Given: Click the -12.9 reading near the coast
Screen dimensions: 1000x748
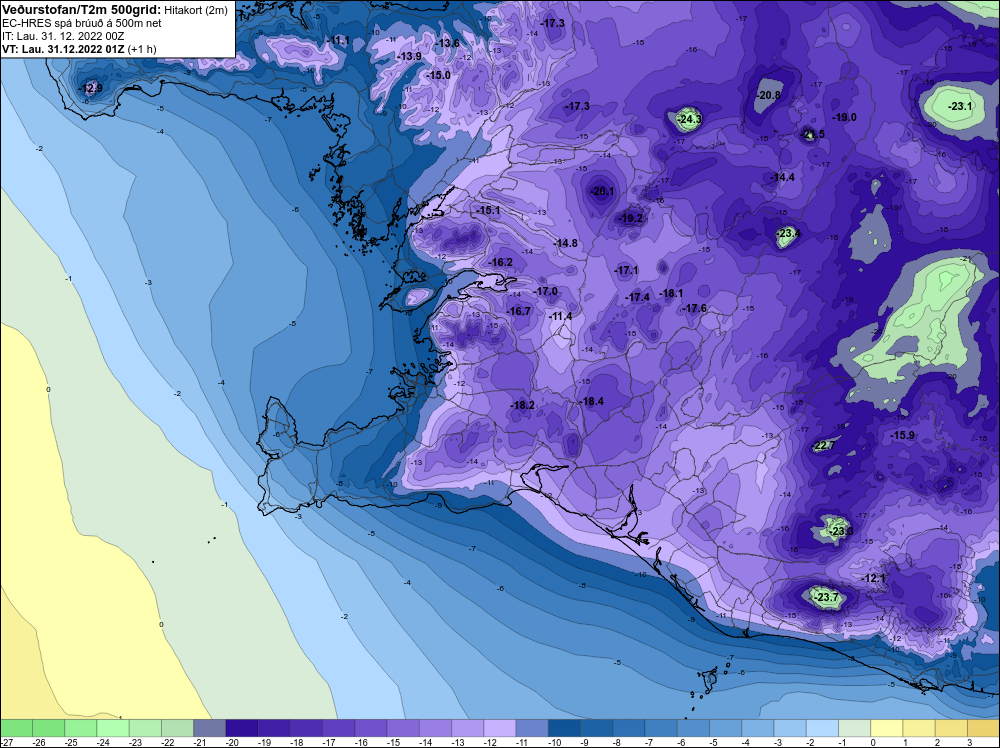Looking at the screenshot, I should 91,88.
